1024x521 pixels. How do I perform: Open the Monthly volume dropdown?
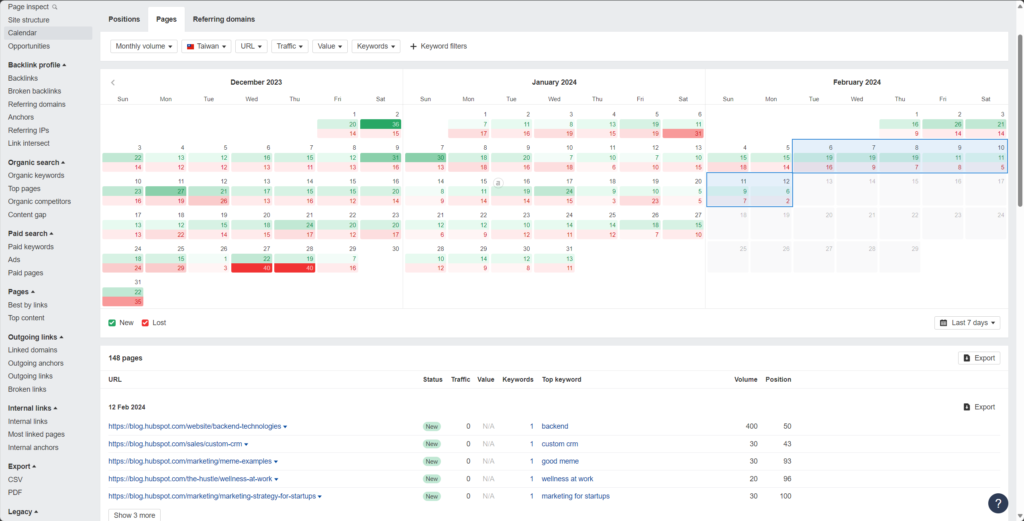(144, 46)
